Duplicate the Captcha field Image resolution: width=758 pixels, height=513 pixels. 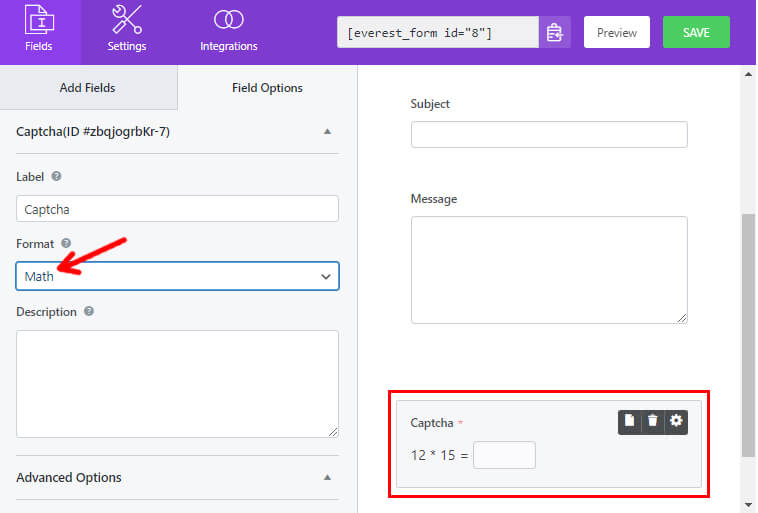[x=629, y=421]
